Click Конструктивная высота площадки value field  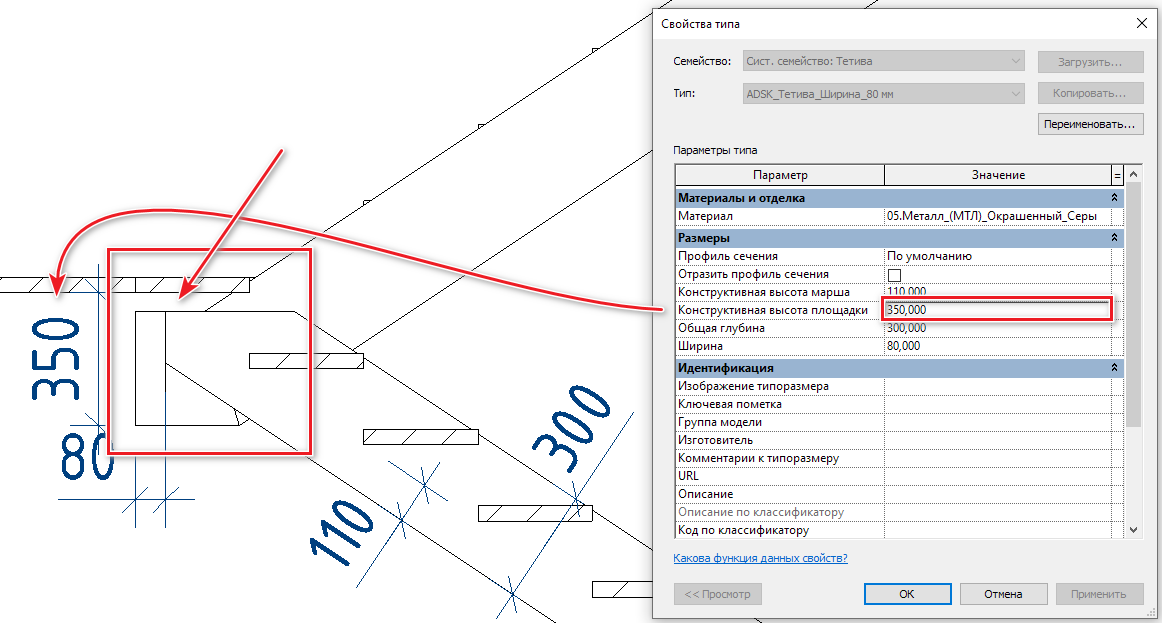coord(997,310)
